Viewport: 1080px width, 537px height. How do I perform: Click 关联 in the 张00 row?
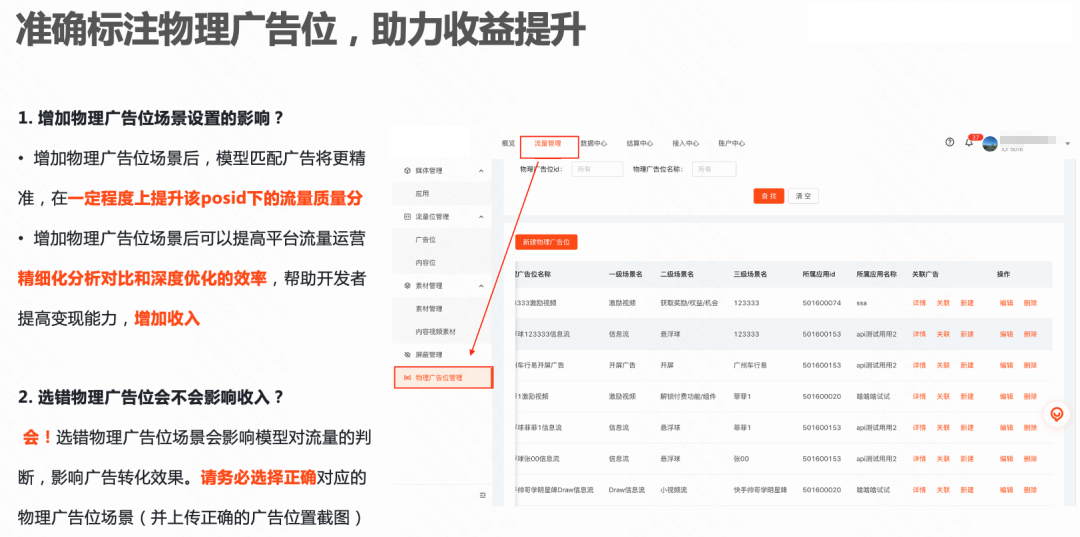[943, 459]
